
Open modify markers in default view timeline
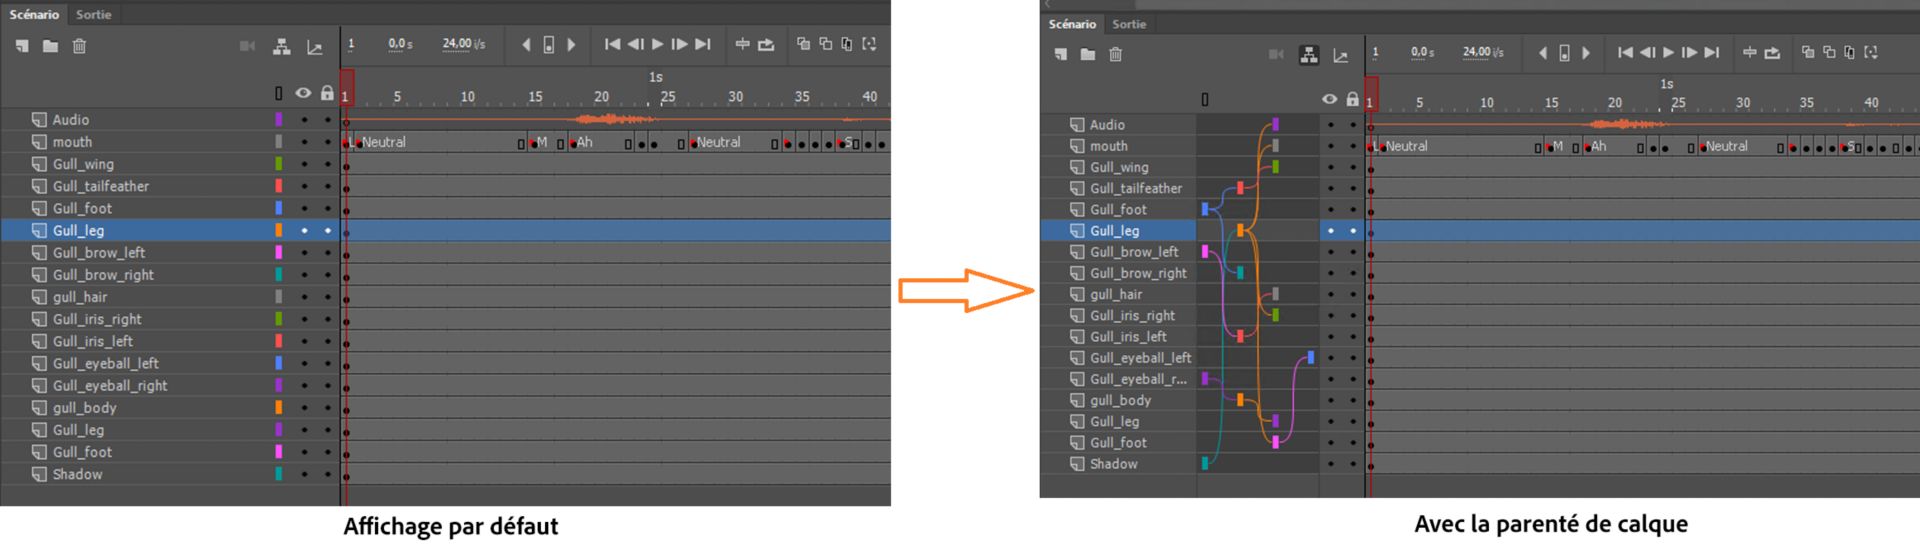(x=869, y=44)
